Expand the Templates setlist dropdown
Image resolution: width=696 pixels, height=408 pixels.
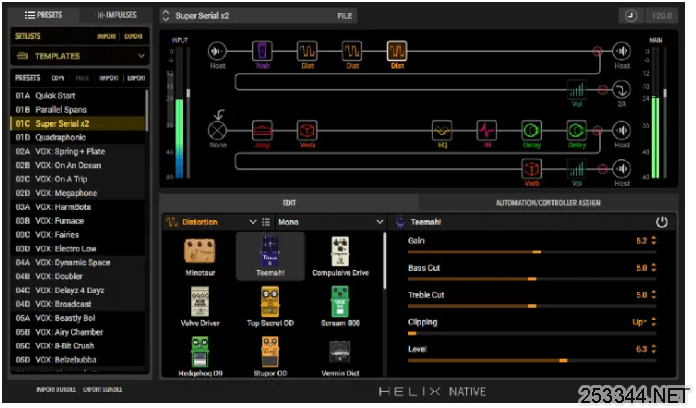[x=80, y=56]
